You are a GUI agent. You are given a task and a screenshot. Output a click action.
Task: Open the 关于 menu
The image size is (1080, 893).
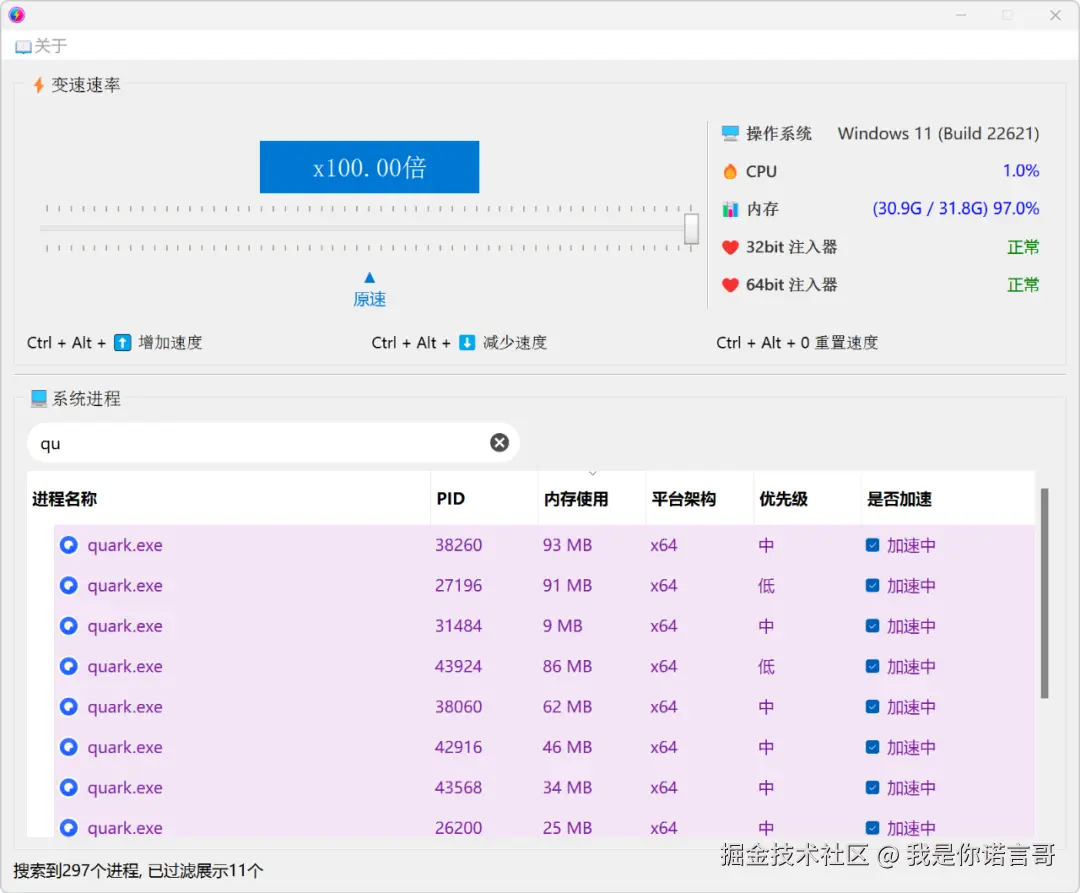pyautogui.click(x=41, y=46)
